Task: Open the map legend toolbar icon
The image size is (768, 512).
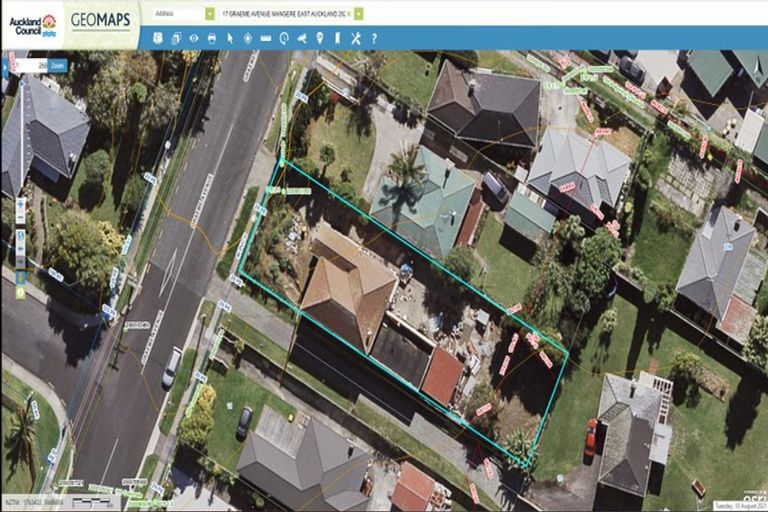Action: click(x=157, y=38)
